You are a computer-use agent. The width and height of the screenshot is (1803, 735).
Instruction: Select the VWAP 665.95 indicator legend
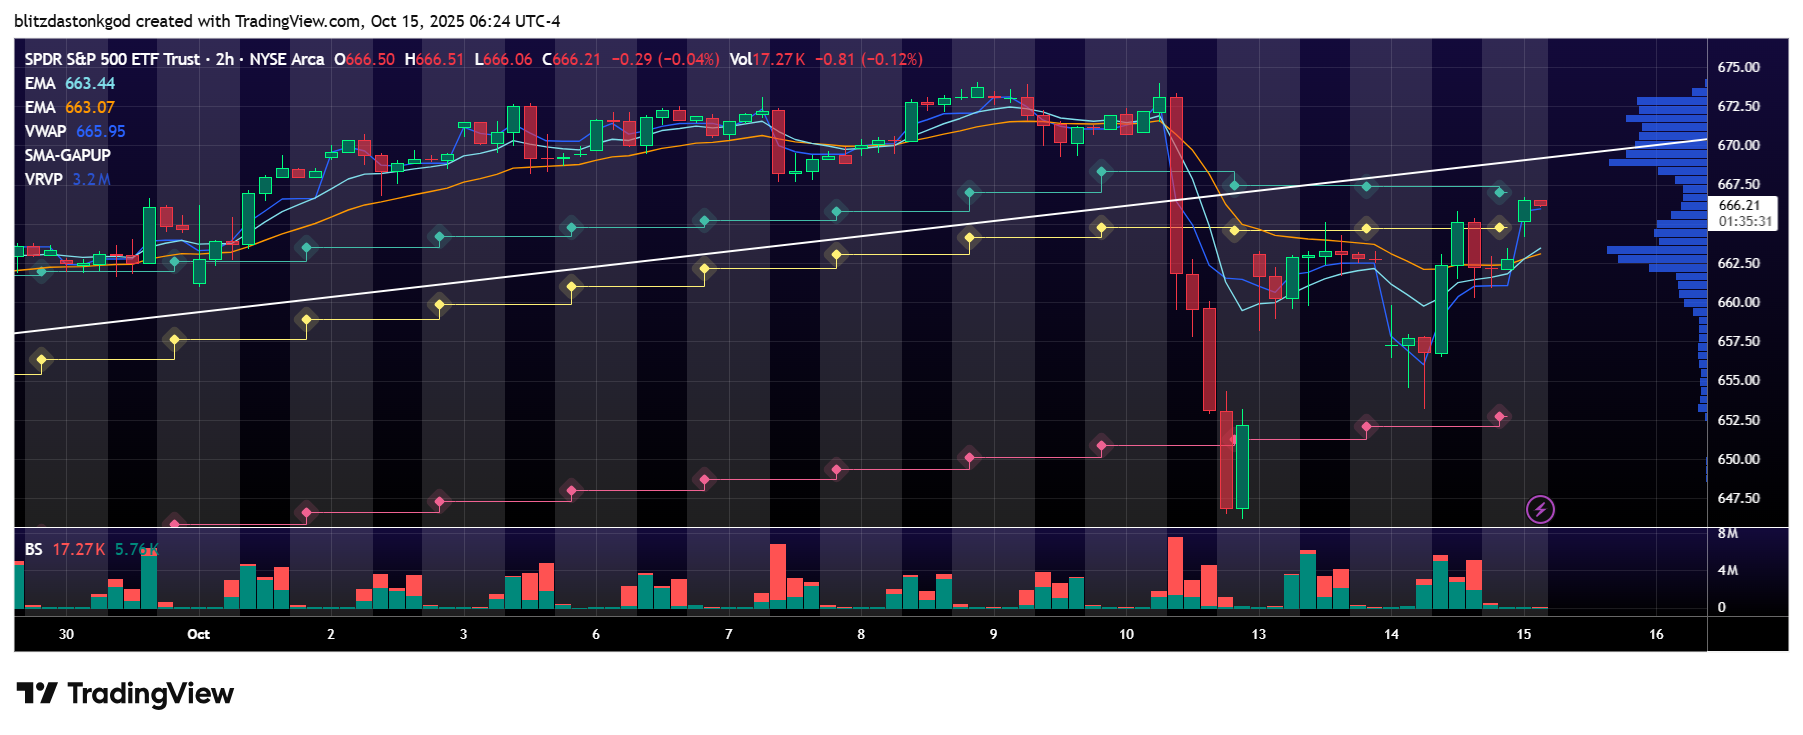coord(75,131)
